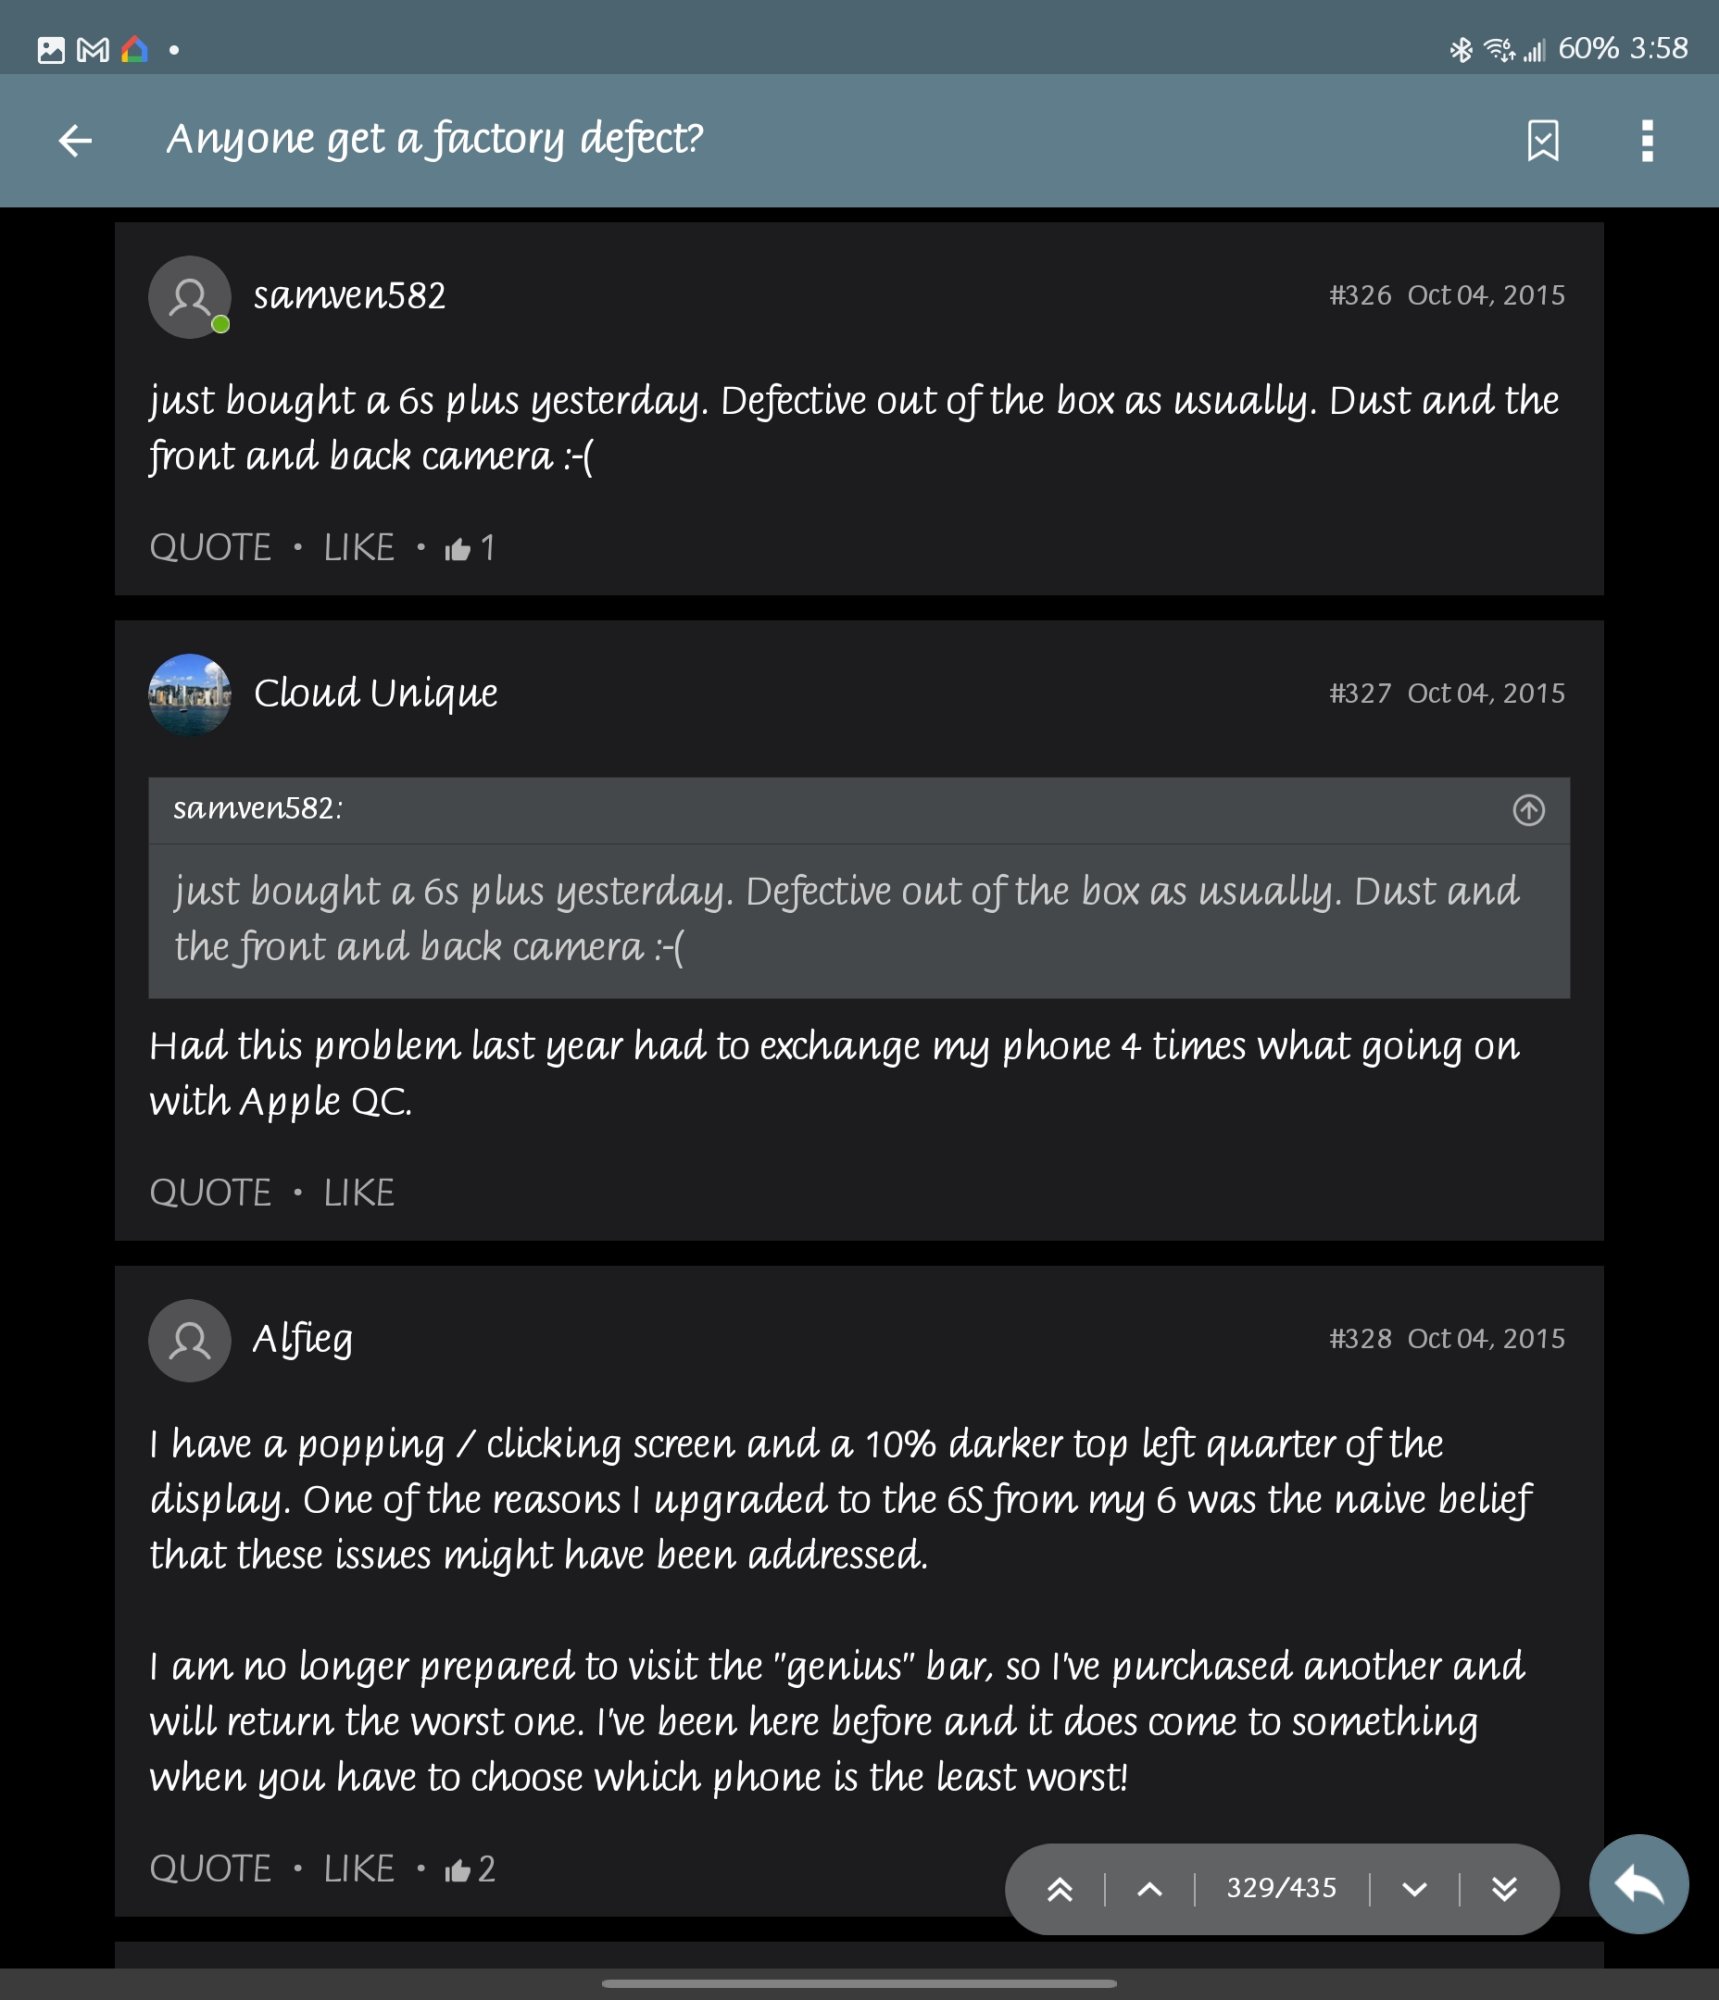Open samven582's avatar profile

coord(190,297)
